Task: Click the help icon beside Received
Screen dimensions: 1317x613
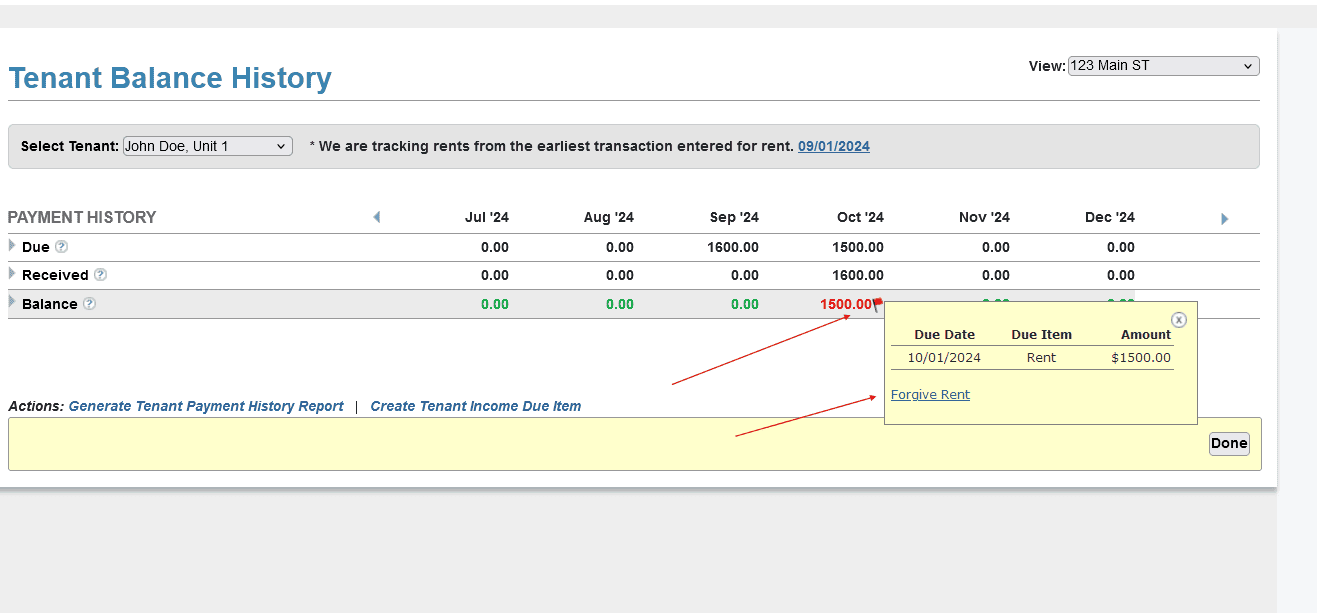Action: (100, 275)
